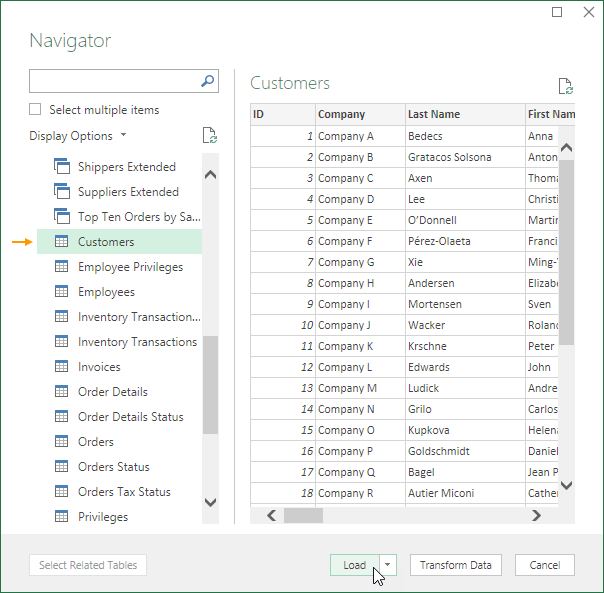This screenshot has width=604, height=593.
Task: Select Suppliers Extended in the list
Action: 128,192
